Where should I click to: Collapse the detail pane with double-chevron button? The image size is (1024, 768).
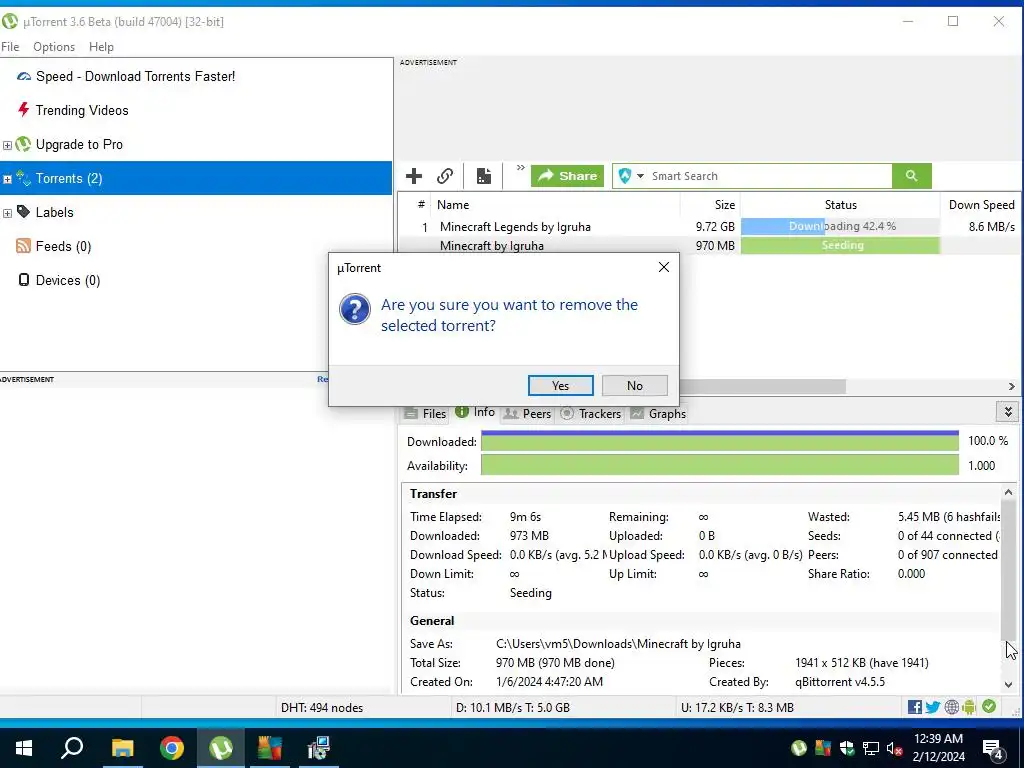[x=1008, y=412]
